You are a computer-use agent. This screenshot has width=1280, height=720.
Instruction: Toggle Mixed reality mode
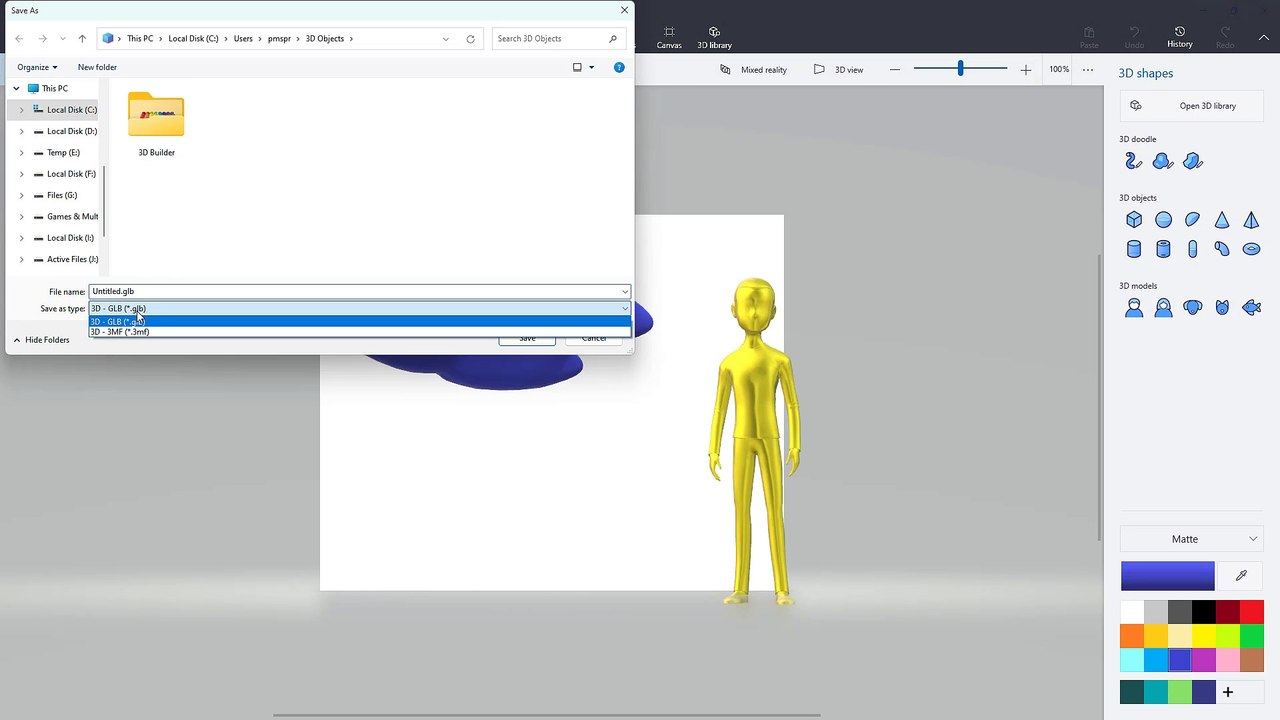coord(753,69)
